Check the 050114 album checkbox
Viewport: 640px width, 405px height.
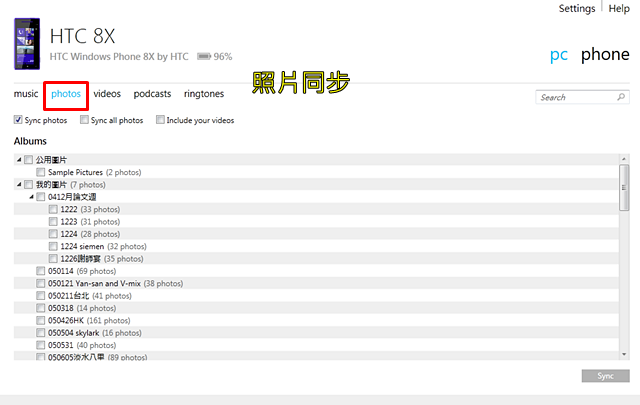pos(40,271)
